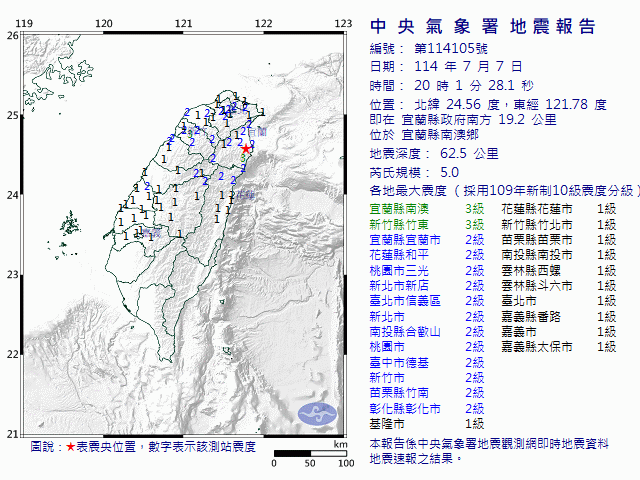Click the report title 中央氣象署地震報告

(x=482, y=27)
